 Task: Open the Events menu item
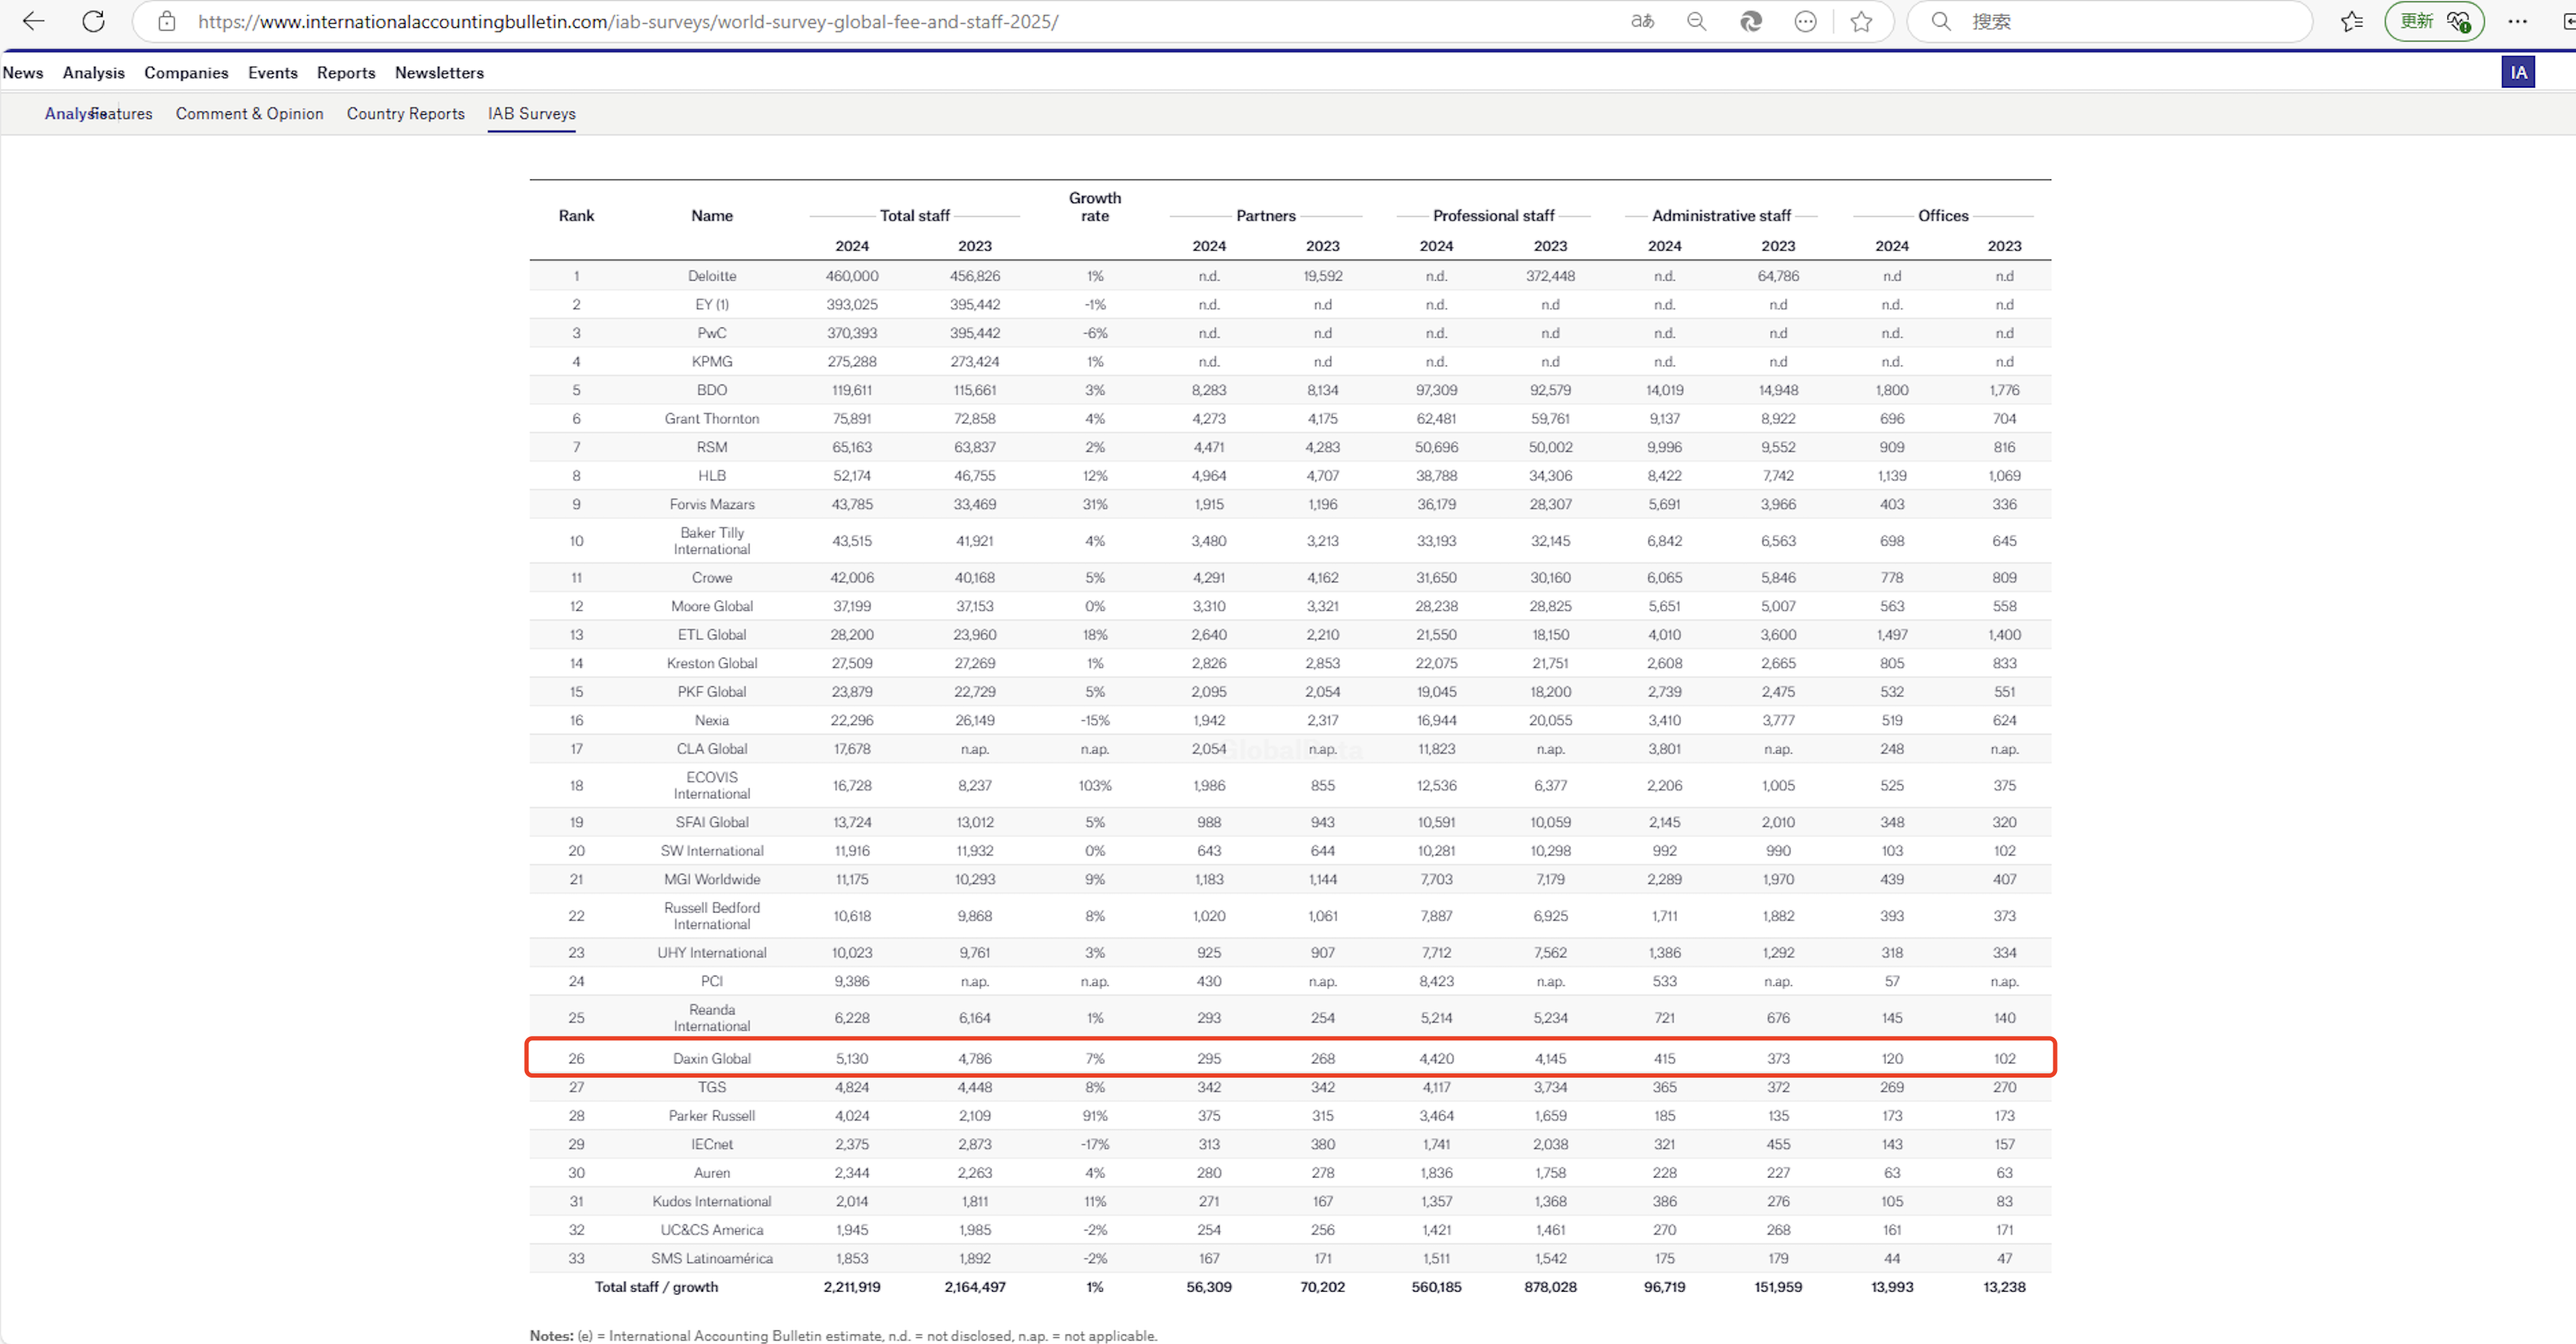tap(273, 73)
